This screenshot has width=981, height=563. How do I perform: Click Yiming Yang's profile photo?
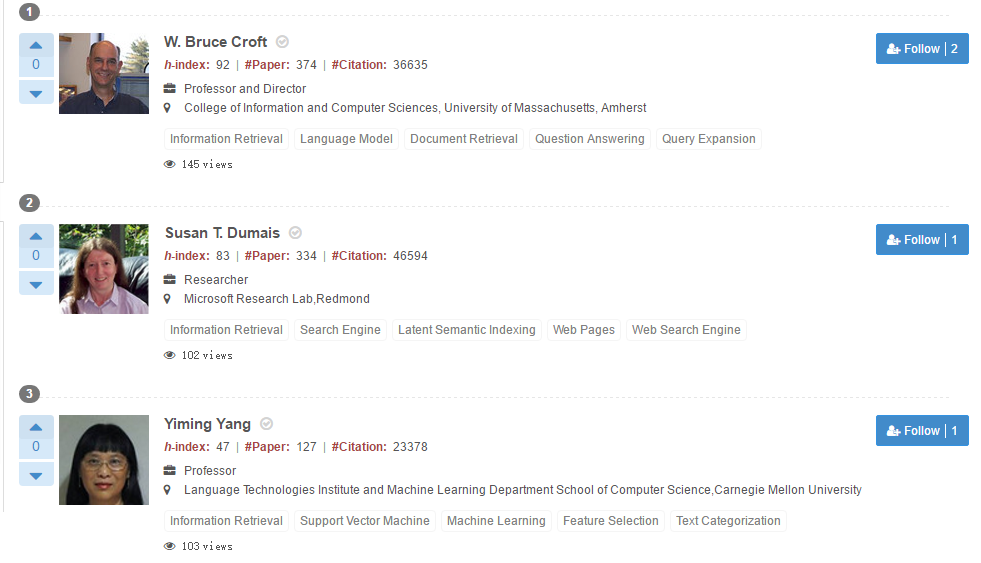pyautogui.click(x=103, y=460)
